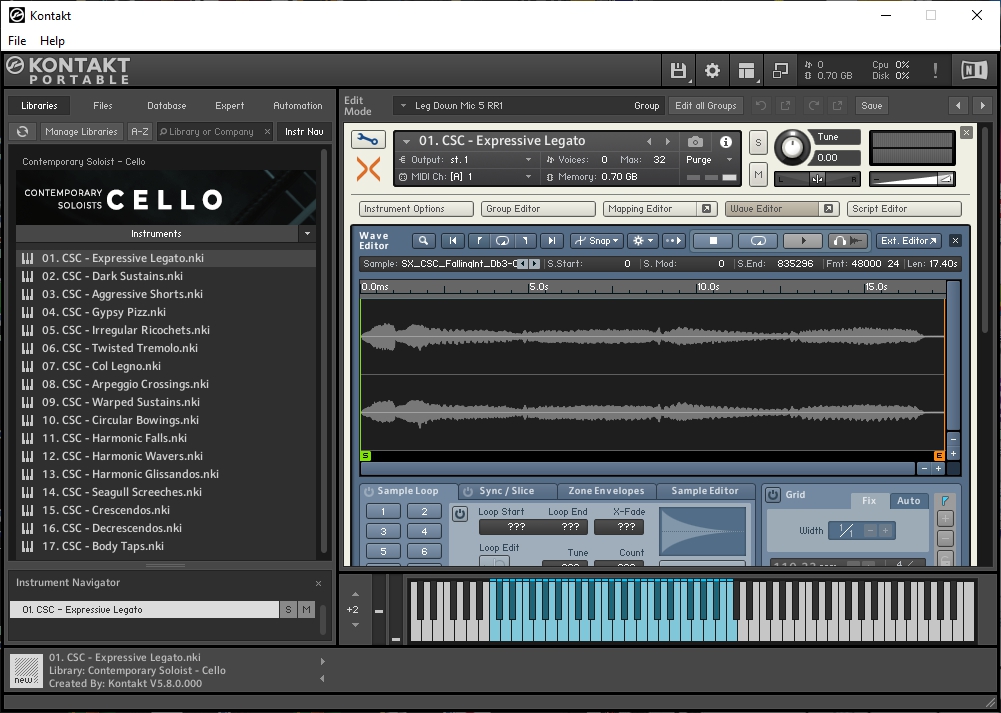This screenshot has width=1001, height=713.
Task: Switch to the Expert tab
Action: (x=230, y=105)
